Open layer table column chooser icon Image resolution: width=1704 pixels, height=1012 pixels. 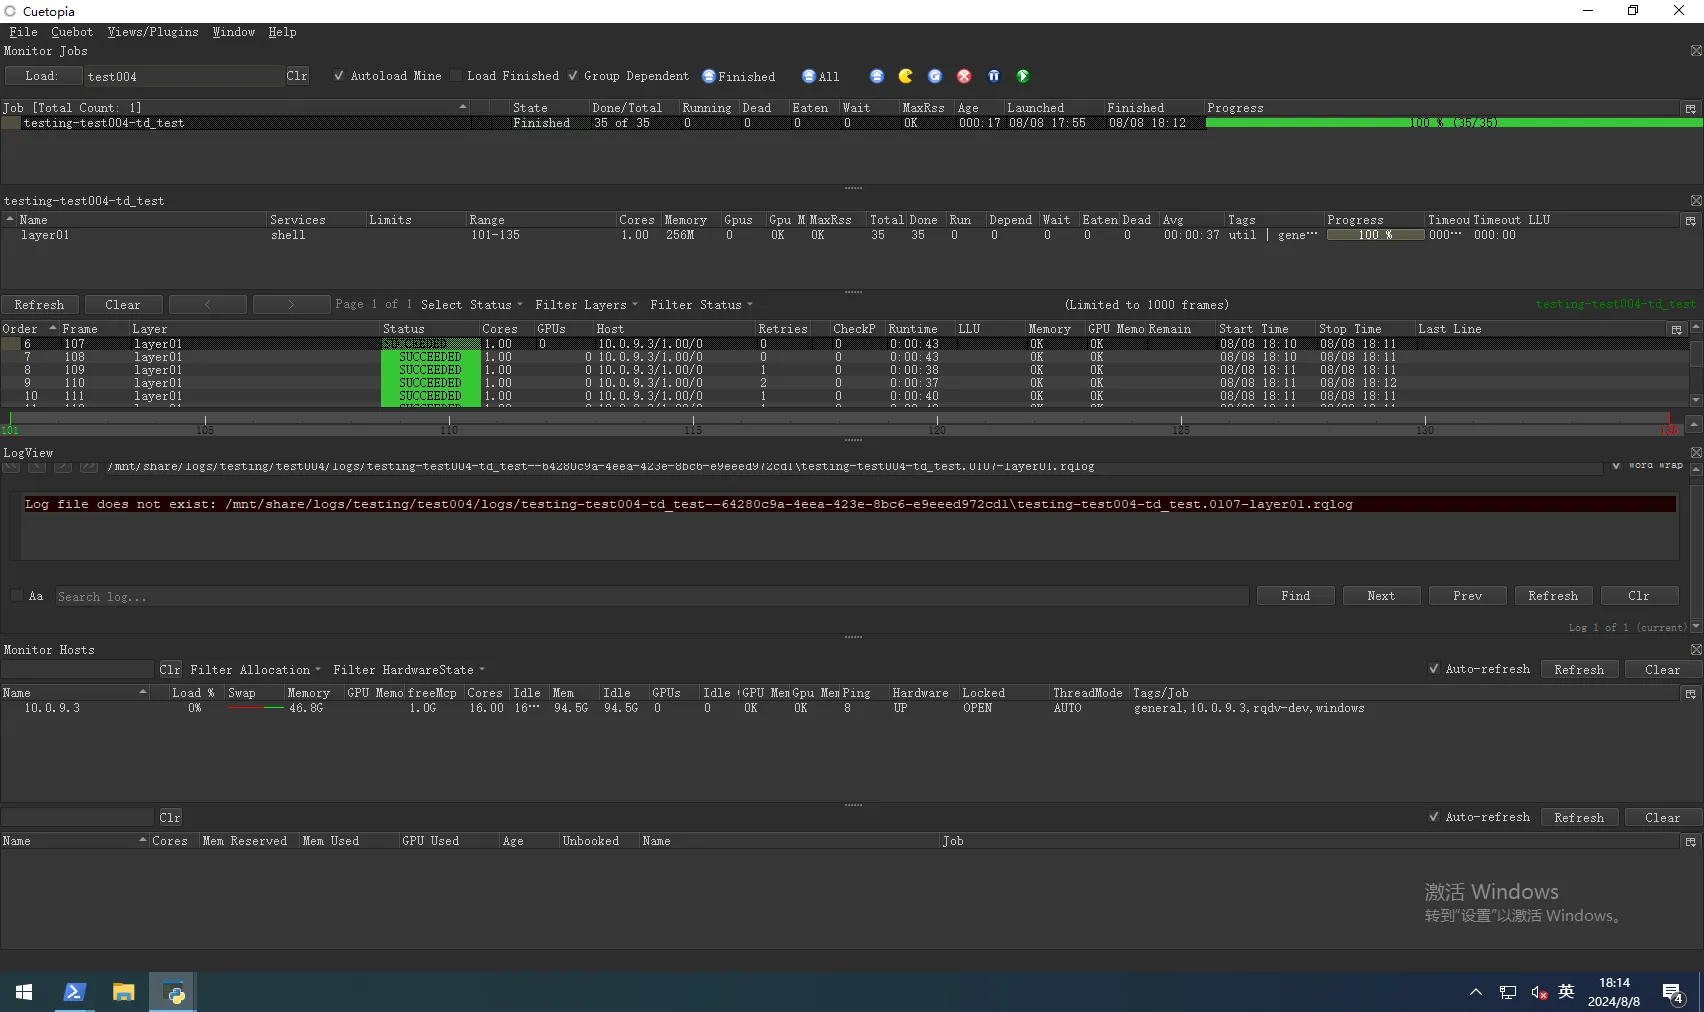pyautogui.click(x=1691, y=220)
